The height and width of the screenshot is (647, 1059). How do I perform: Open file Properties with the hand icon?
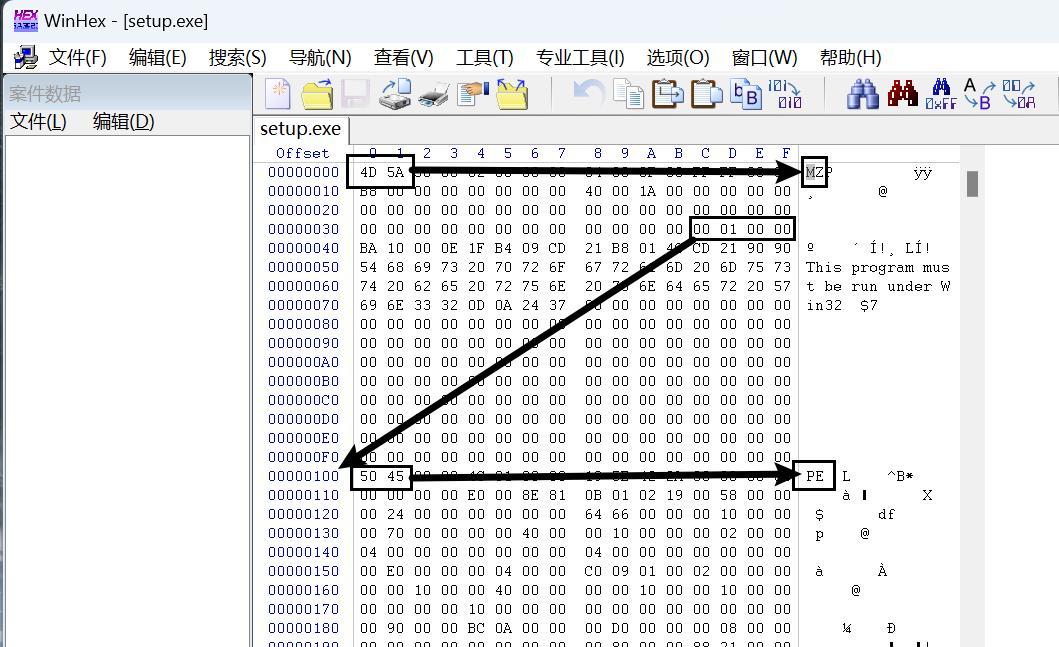point(472,94)
